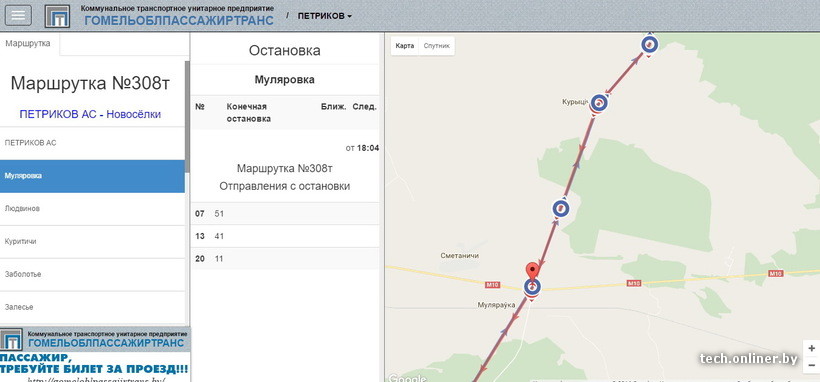Click the ПЕТРИКОВ АС - Новосёлки route link
This screenshot has height=382, width=820.
[x=90, y=114]
